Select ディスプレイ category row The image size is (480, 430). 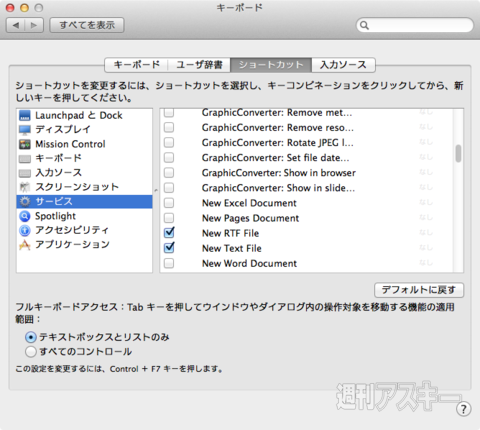(x=84, y=130)
